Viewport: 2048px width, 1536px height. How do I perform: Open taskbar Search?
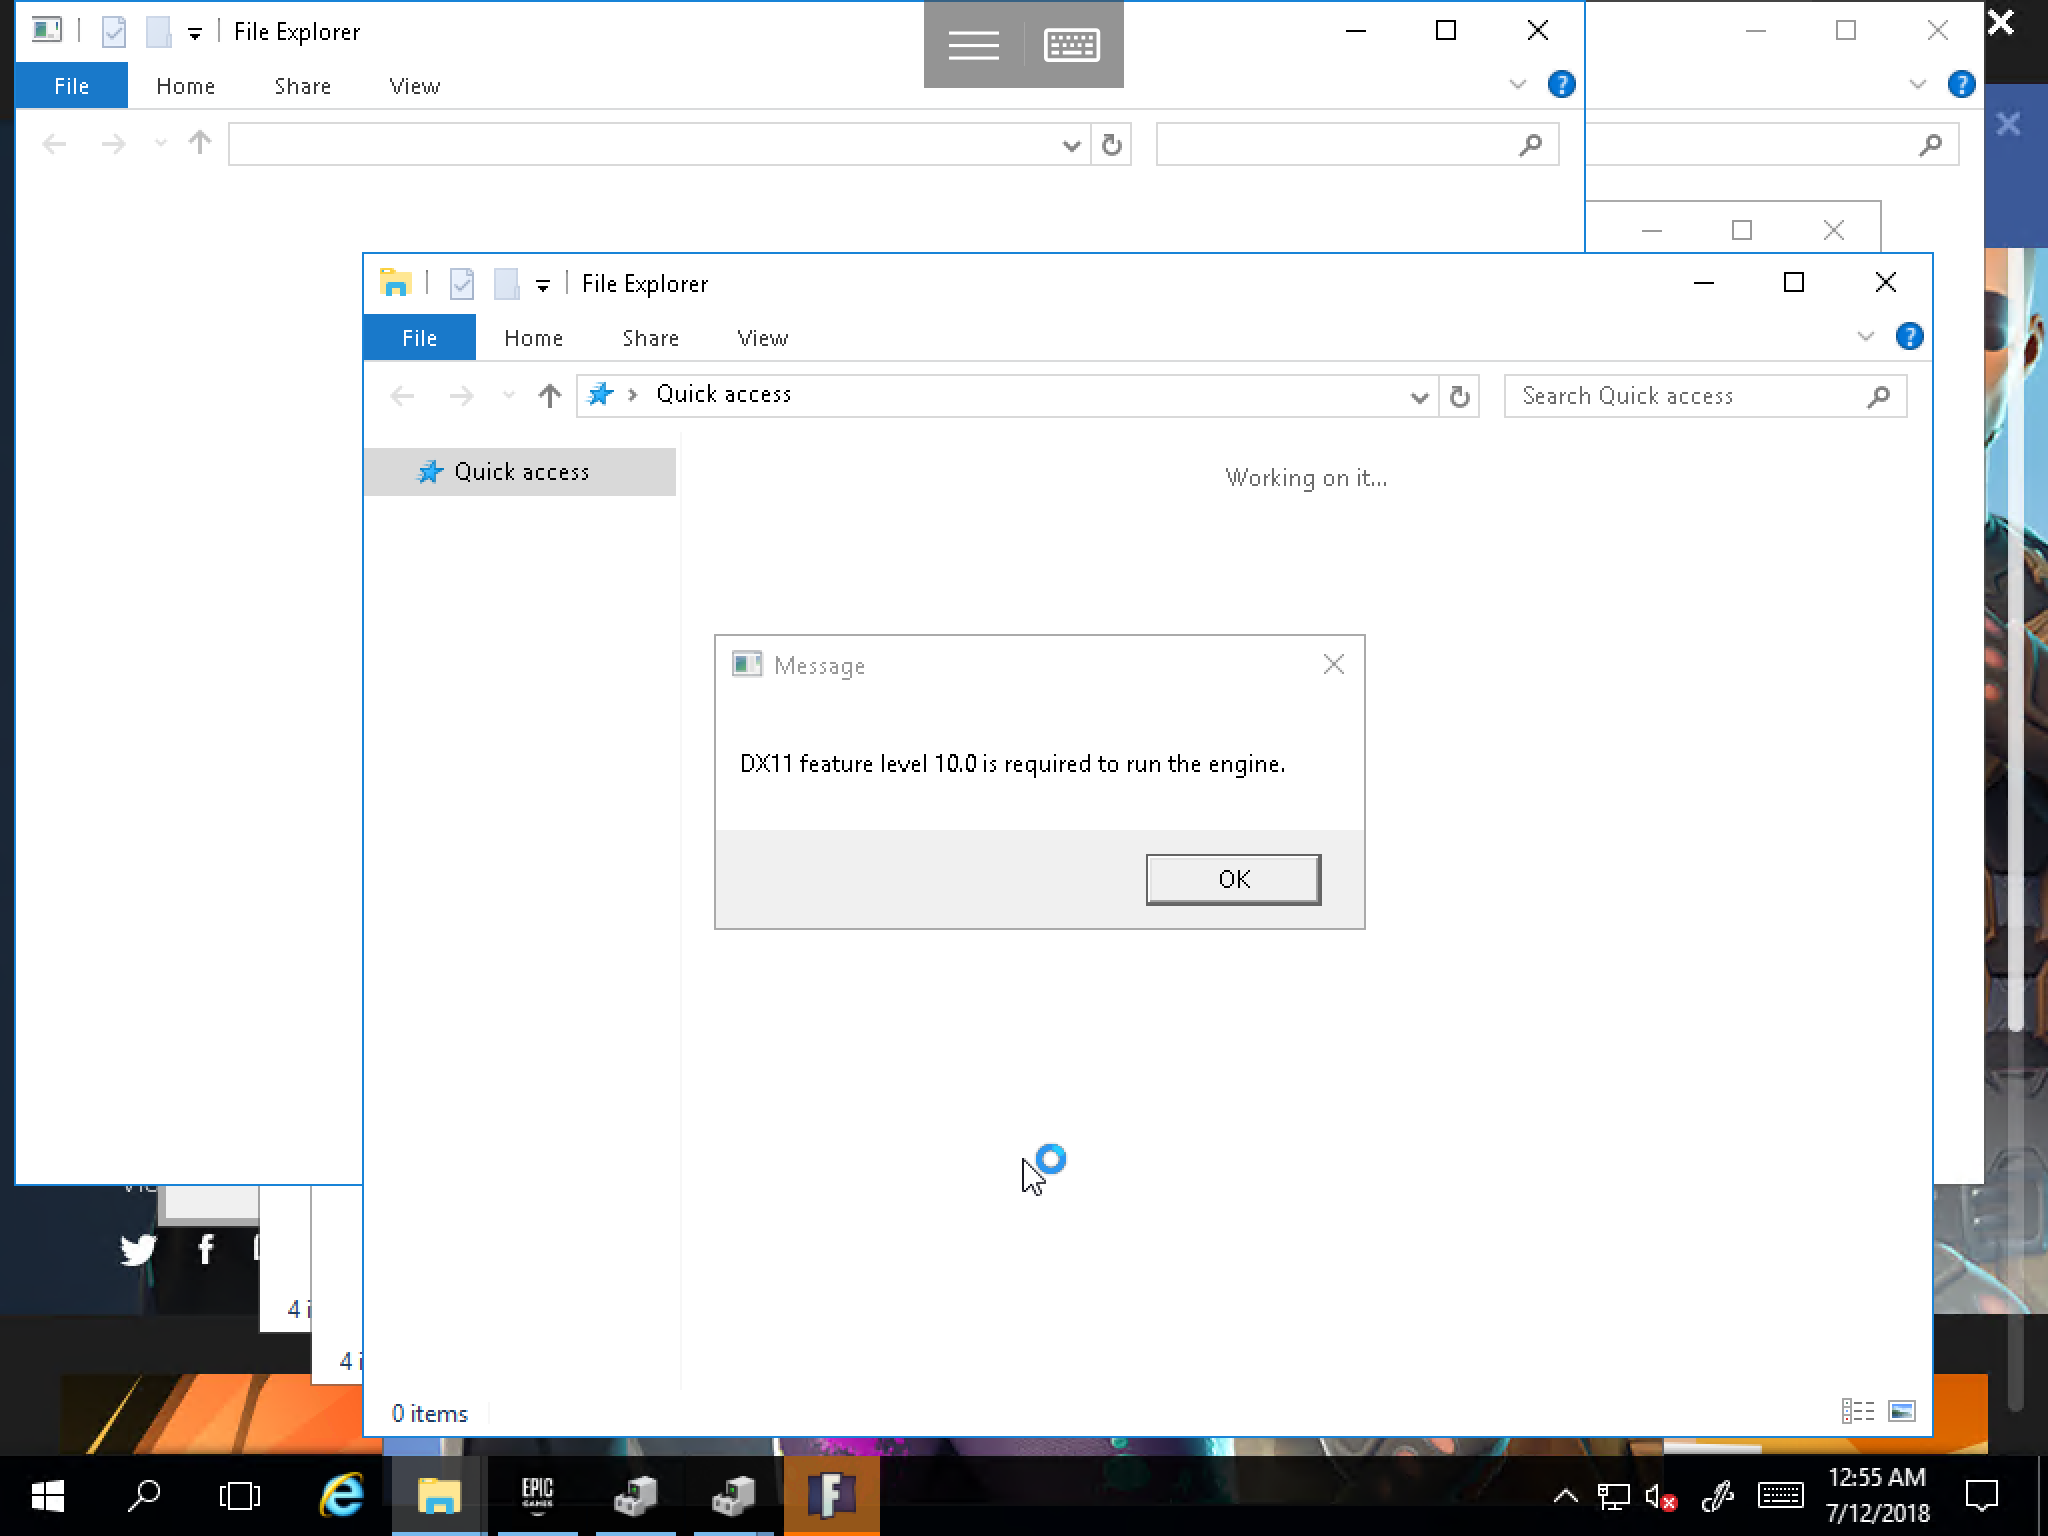point(145,1496)
